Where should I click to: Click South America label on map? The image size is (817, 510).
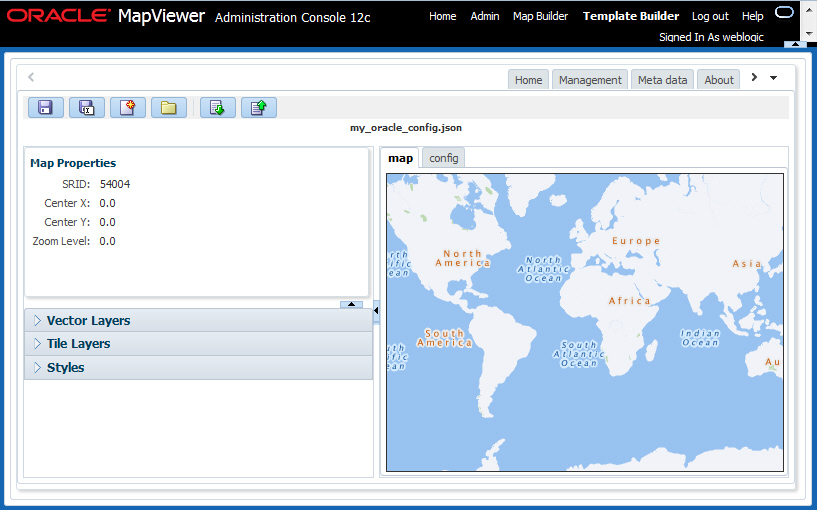point(444,338)
